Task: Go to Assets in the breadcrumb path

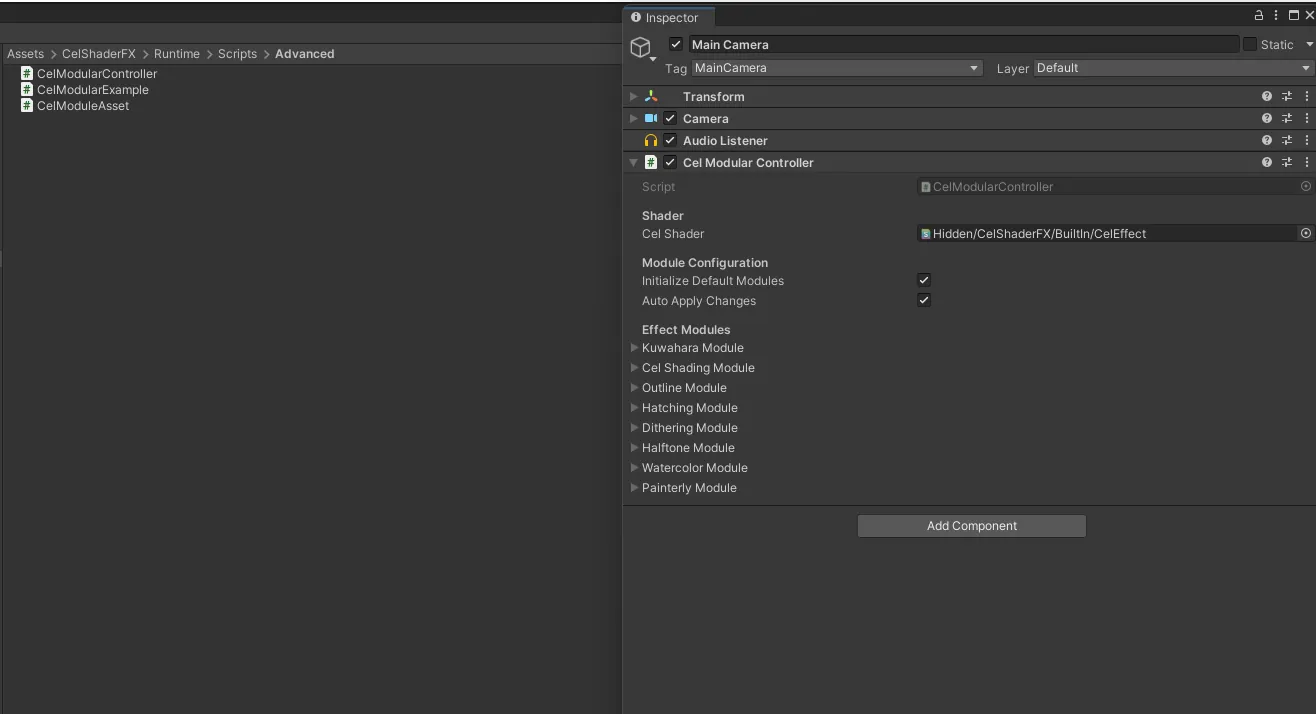Action: 25,54
